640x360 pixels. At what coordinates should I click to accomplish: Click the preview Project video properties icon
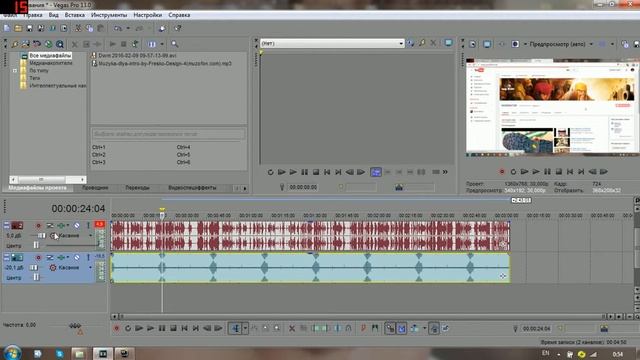473,44
